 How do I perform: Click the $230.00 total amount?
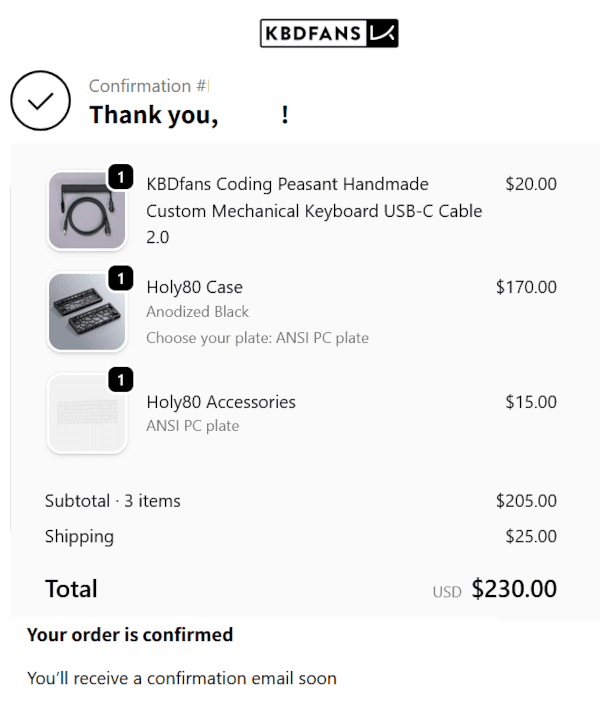(x=514, y=589)
